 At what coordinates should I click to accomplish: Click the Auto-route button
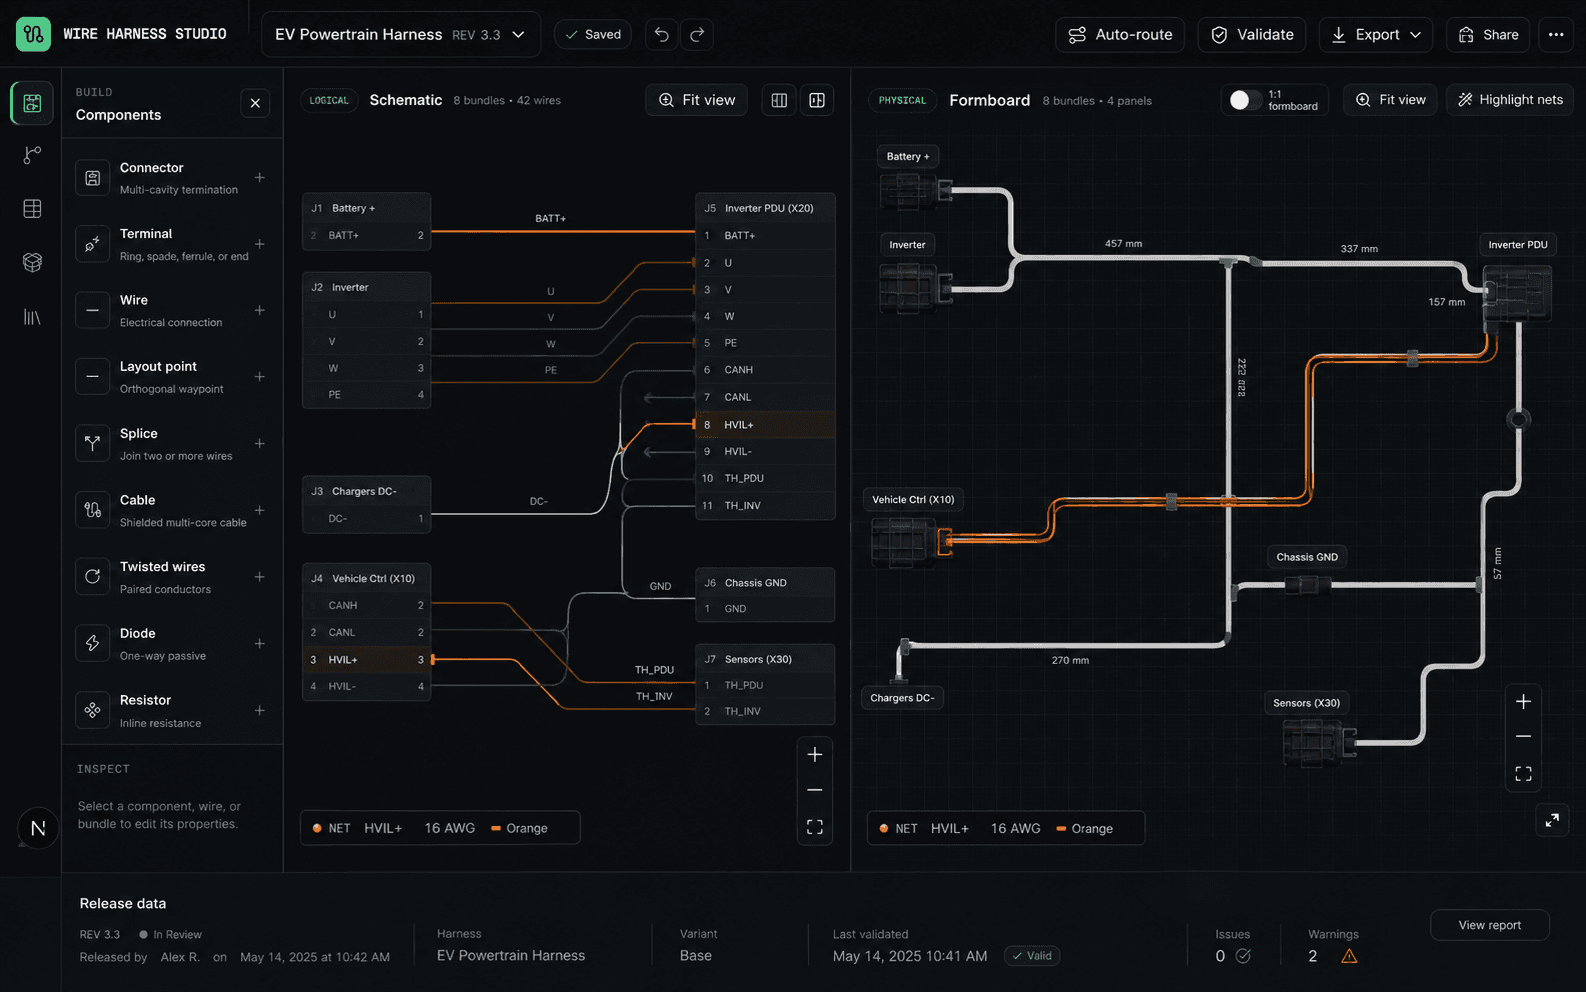click(x=1120, y=34)
